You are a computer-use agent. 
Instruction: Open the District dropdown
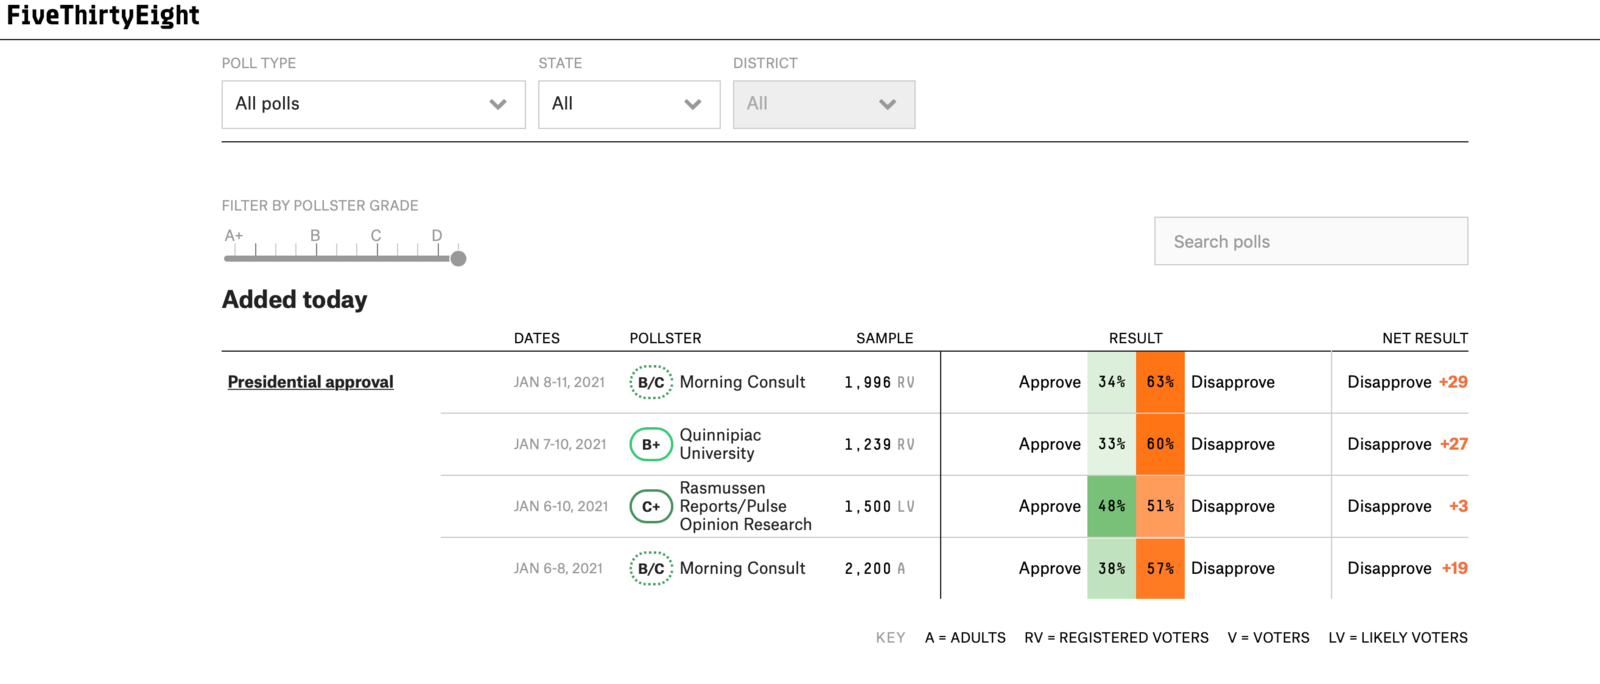(823, 104)
